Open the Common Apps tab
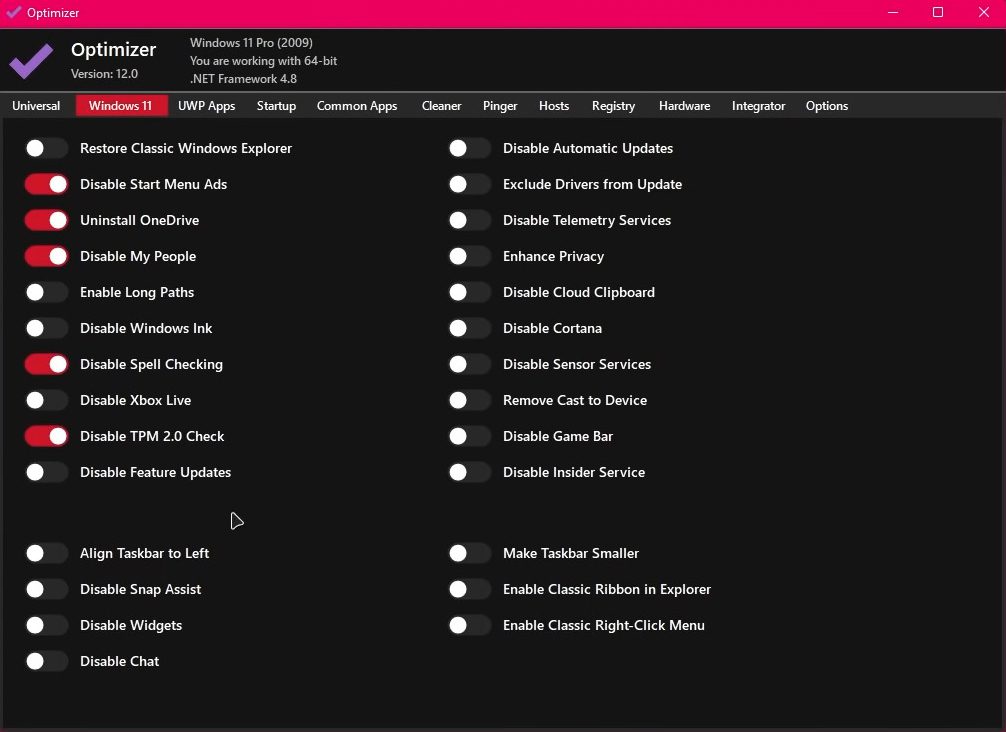The height and width of the screenshot is (732, 1006). 357,106
